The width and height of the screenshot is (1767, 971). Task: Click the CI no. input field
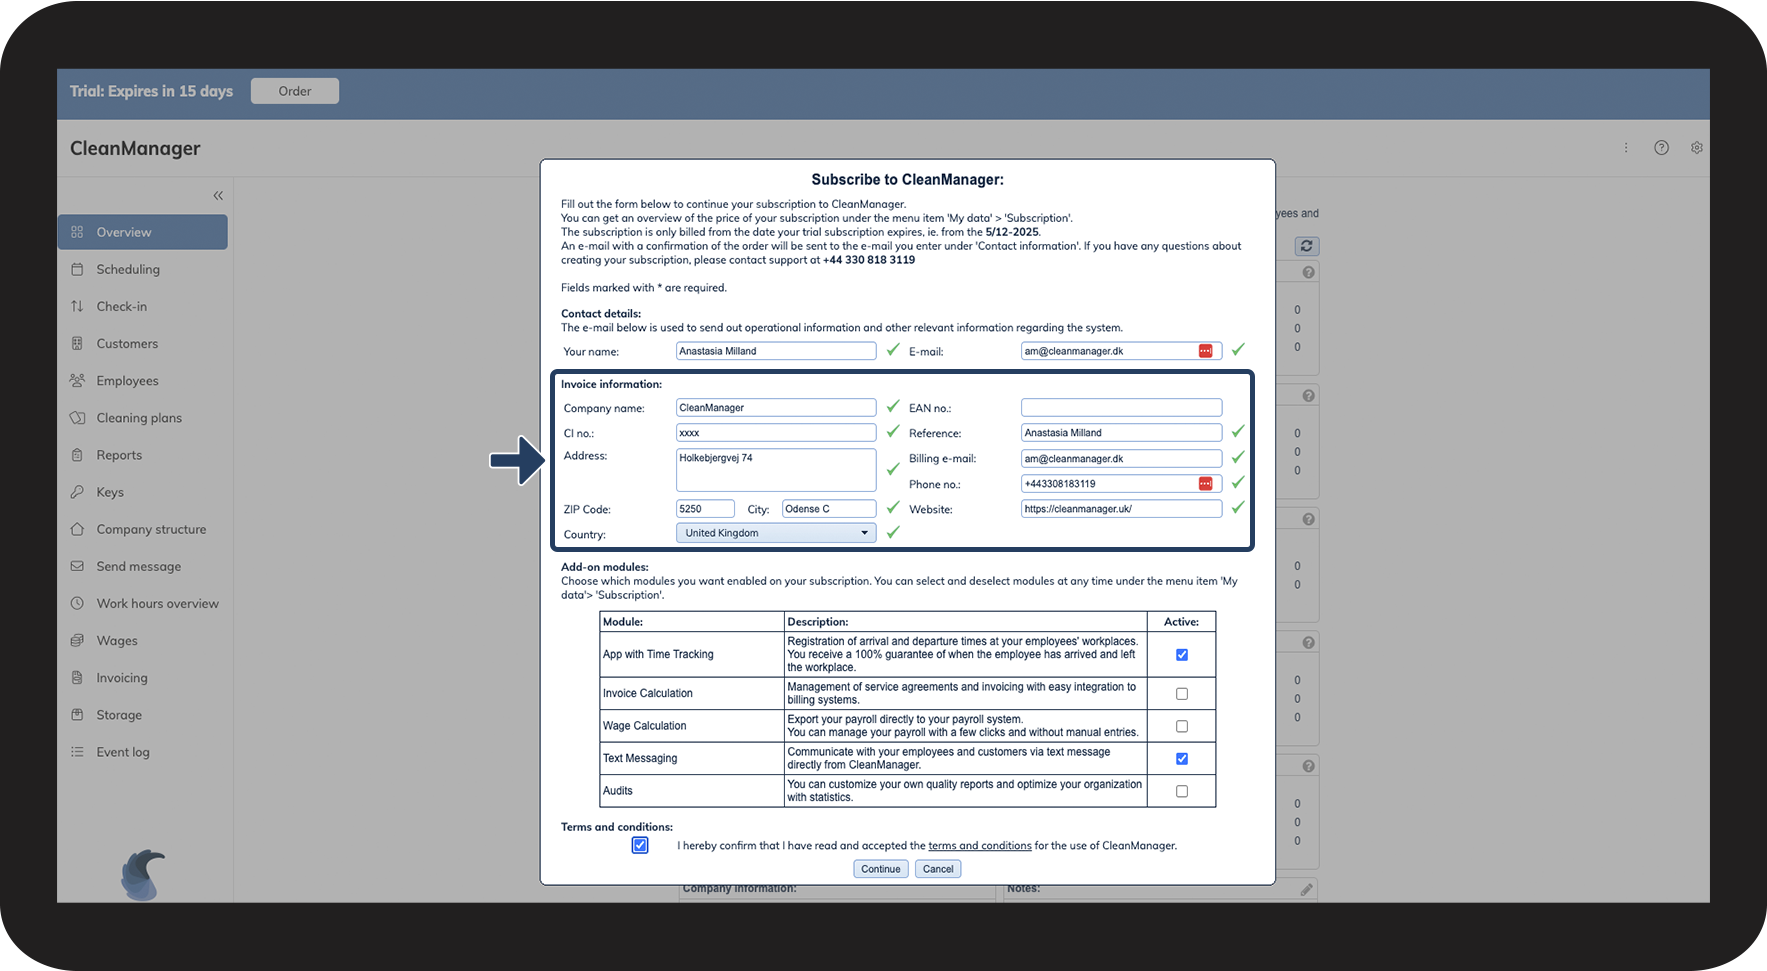[776, 433]
